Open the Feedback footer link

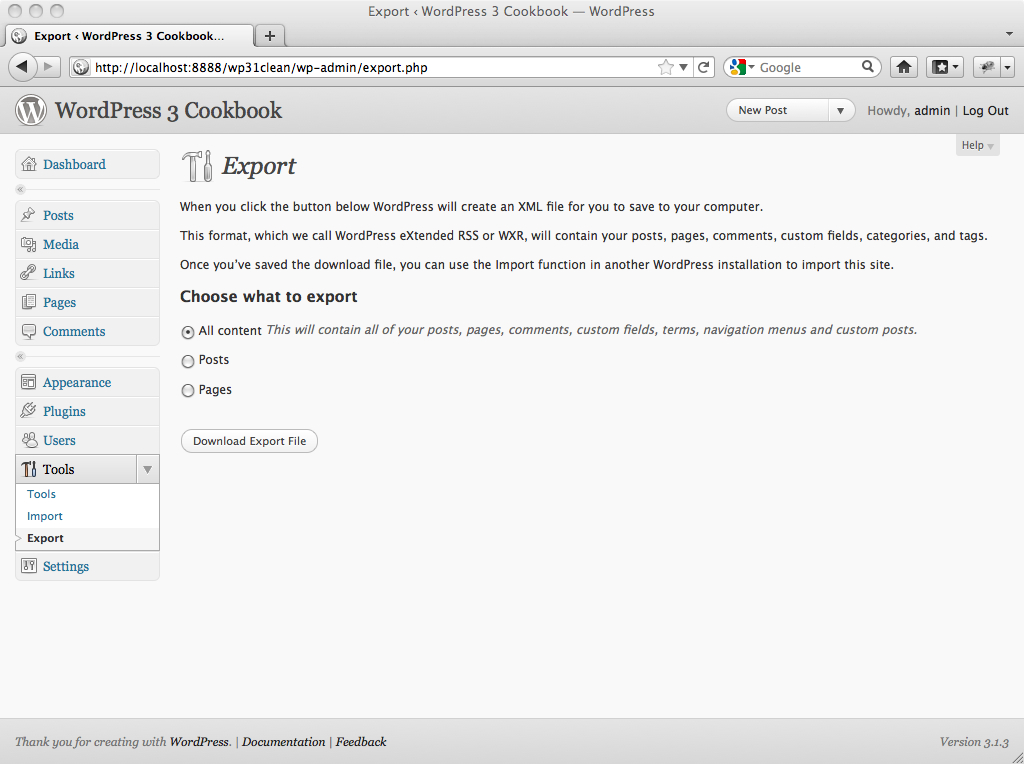361,742
